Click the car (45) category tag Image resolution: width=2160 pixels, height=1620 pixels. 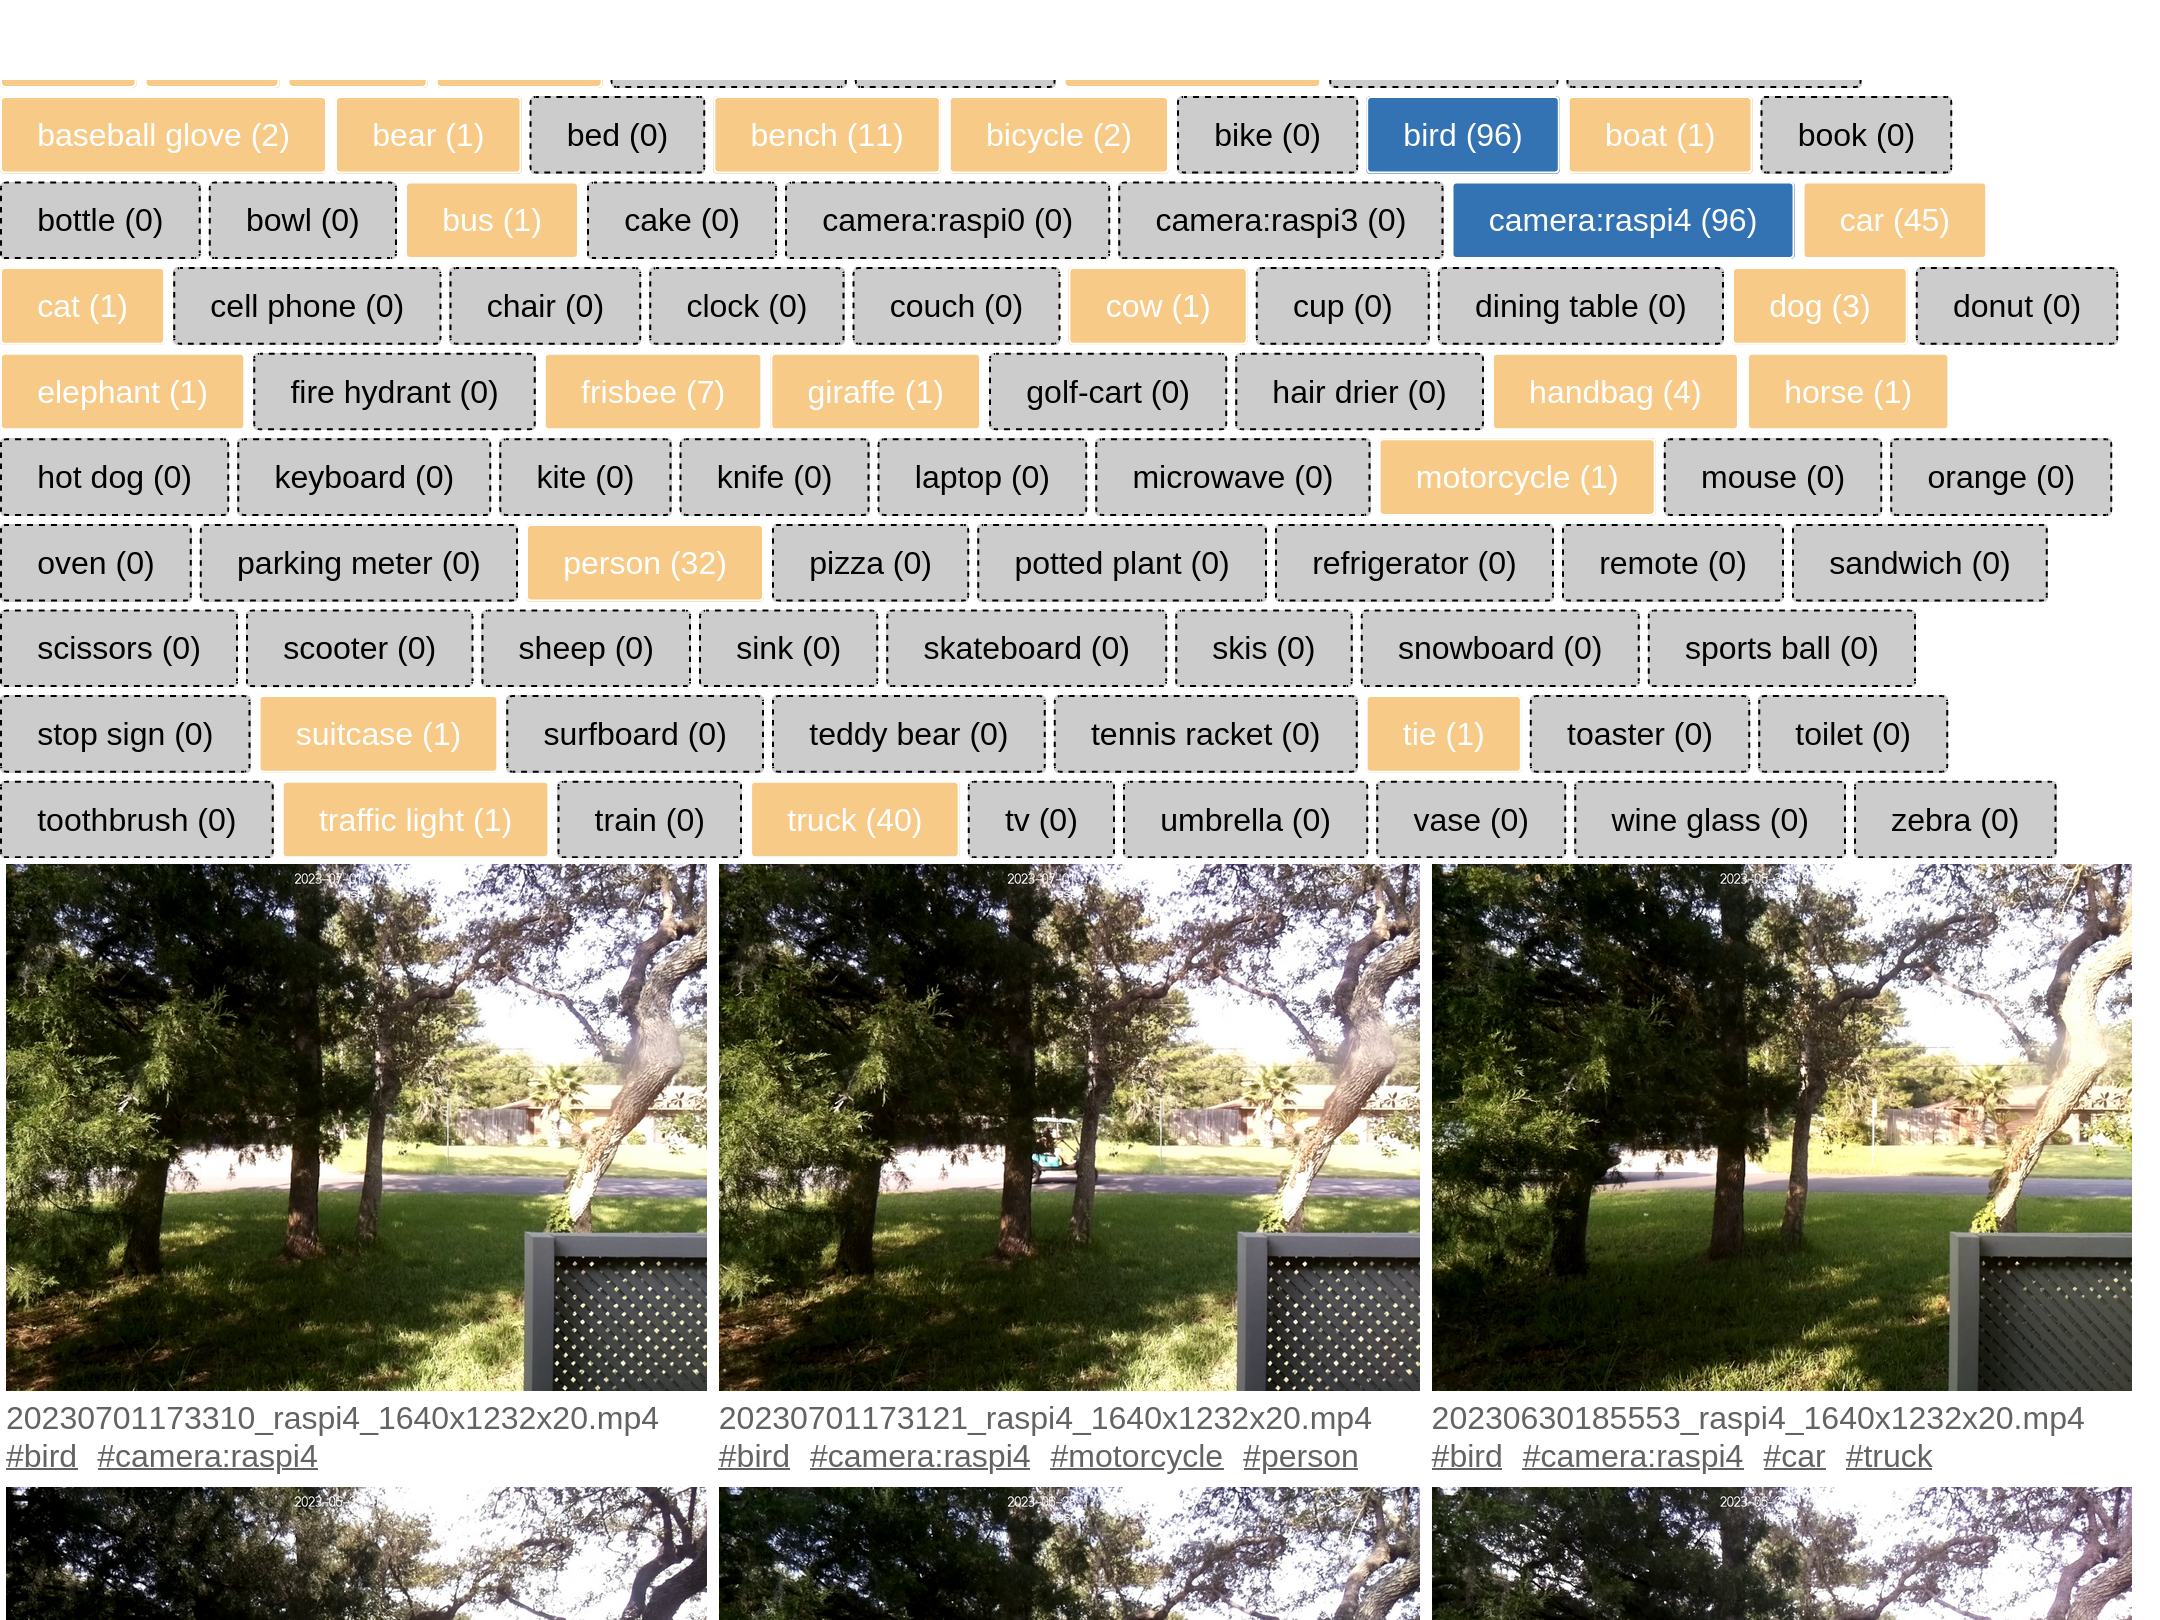click(1895, 220)
